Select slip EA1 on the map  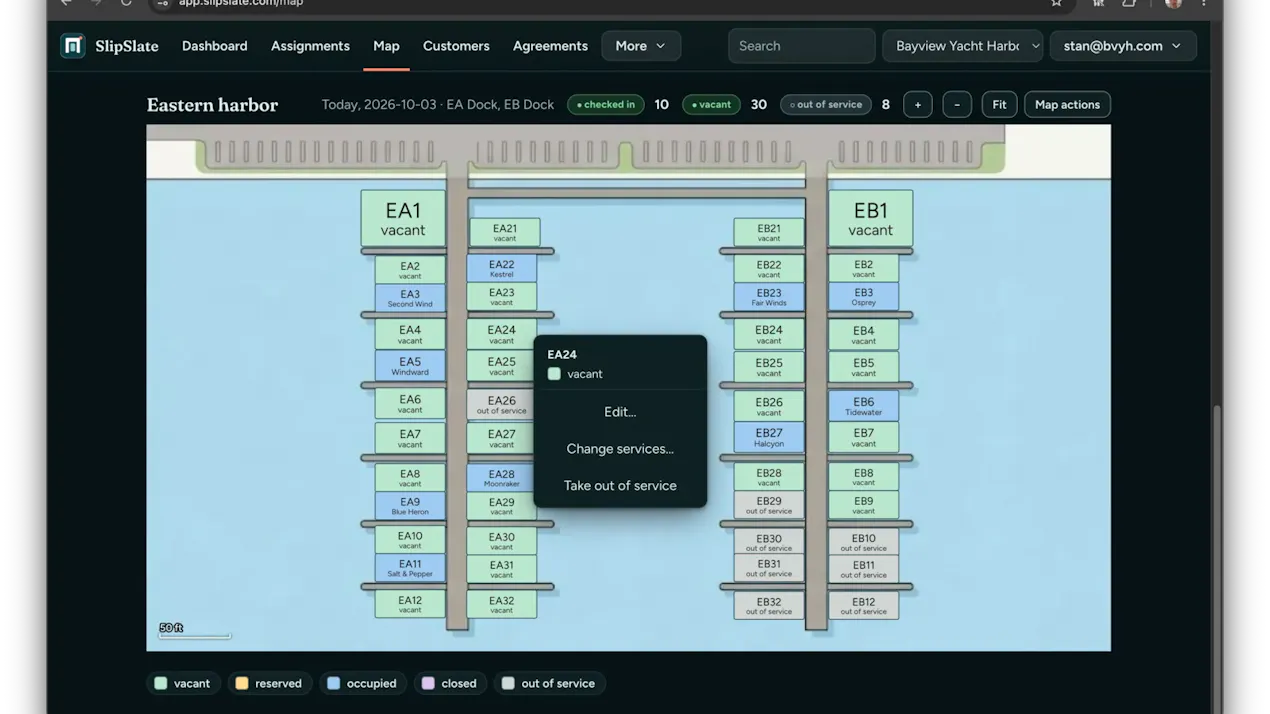coord(403,219)
